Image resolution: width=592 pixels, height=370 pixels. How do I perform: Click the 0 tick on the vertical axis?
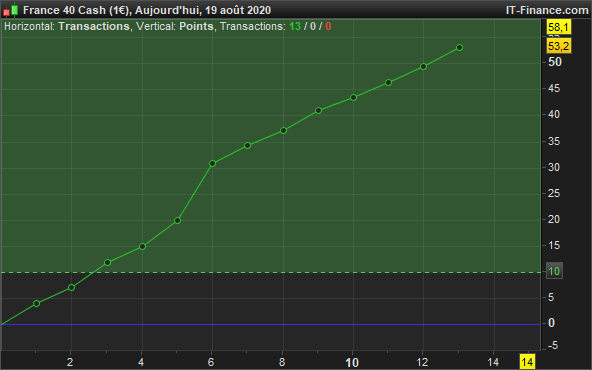pyautogui.click(x=551, y=323)
